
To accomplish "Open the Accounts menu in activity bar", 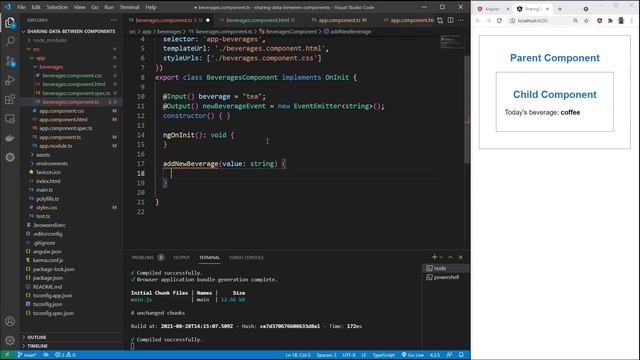I will coord(10,321).
